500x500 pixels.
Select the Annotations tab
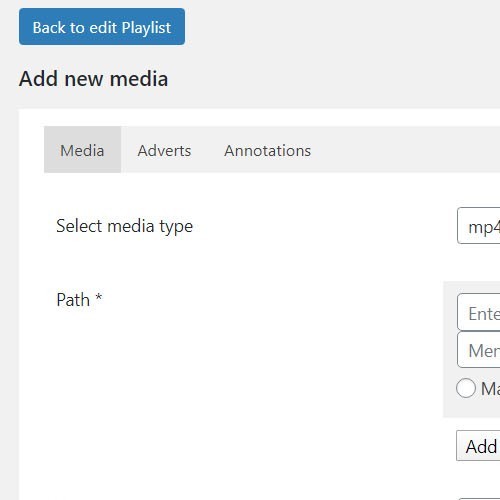(267, 150)
